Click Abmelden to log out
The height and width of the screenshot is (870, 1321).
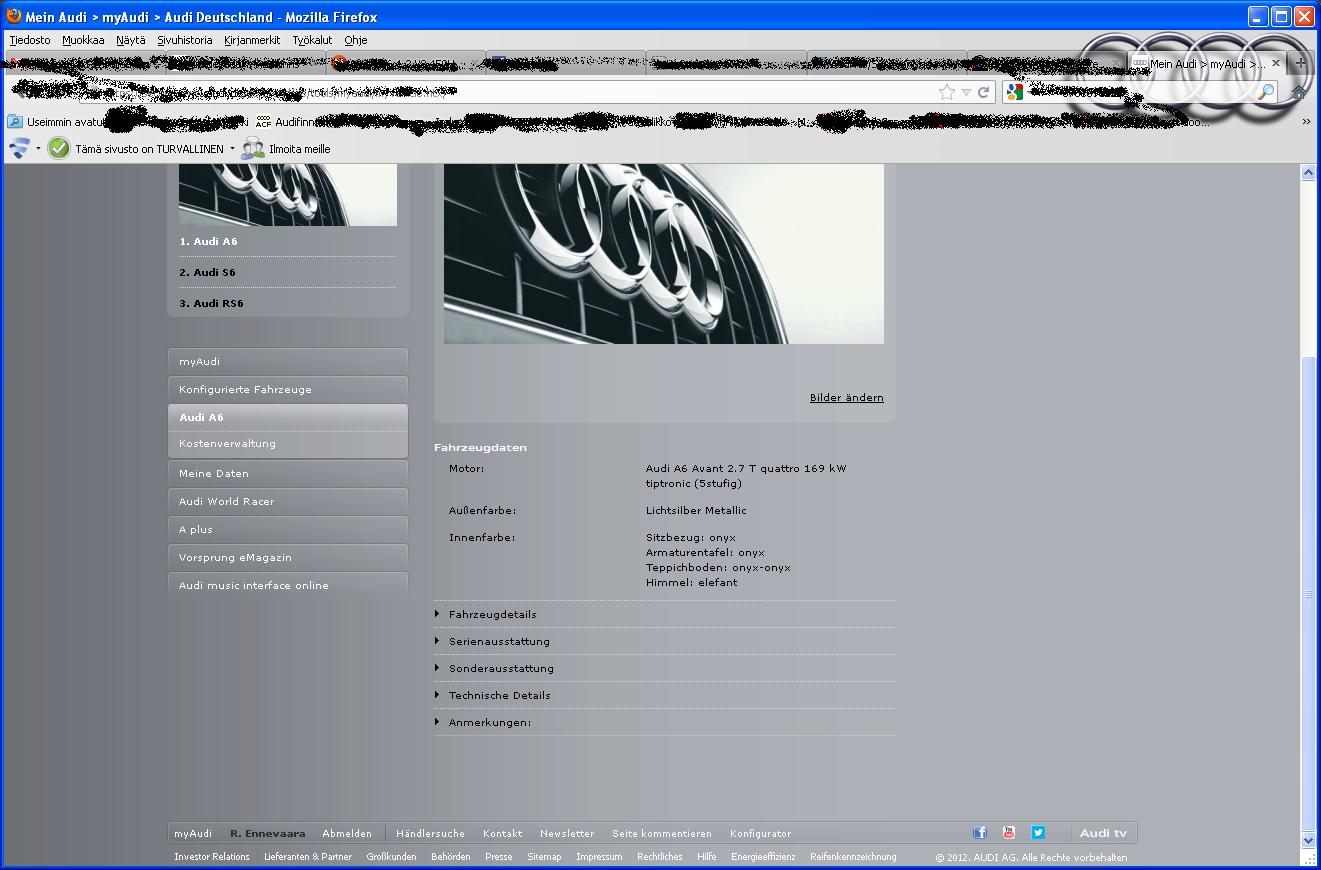click(346, 833)
